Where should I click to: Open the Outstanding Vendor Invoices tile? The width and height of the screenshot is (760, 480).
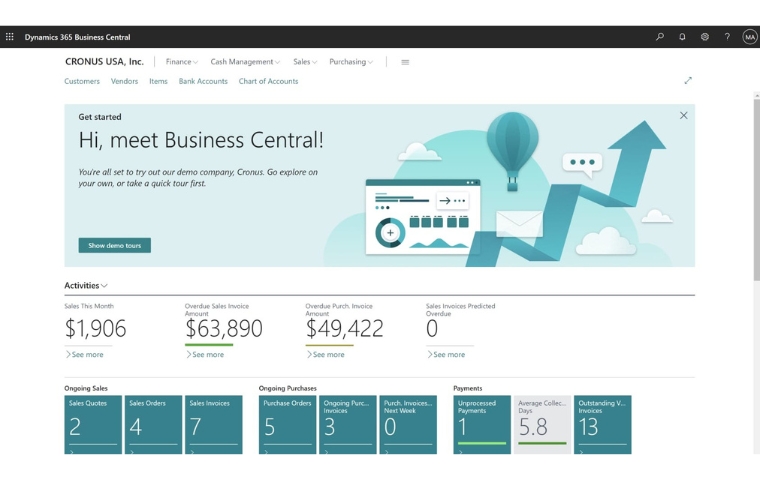[602, 425]
